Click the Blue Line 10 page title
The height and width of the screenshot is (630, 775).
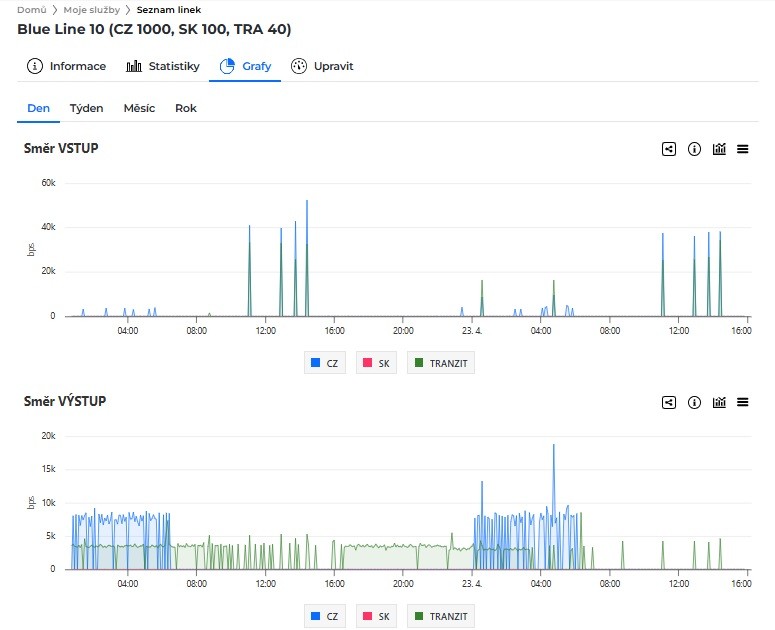(154, 29)
